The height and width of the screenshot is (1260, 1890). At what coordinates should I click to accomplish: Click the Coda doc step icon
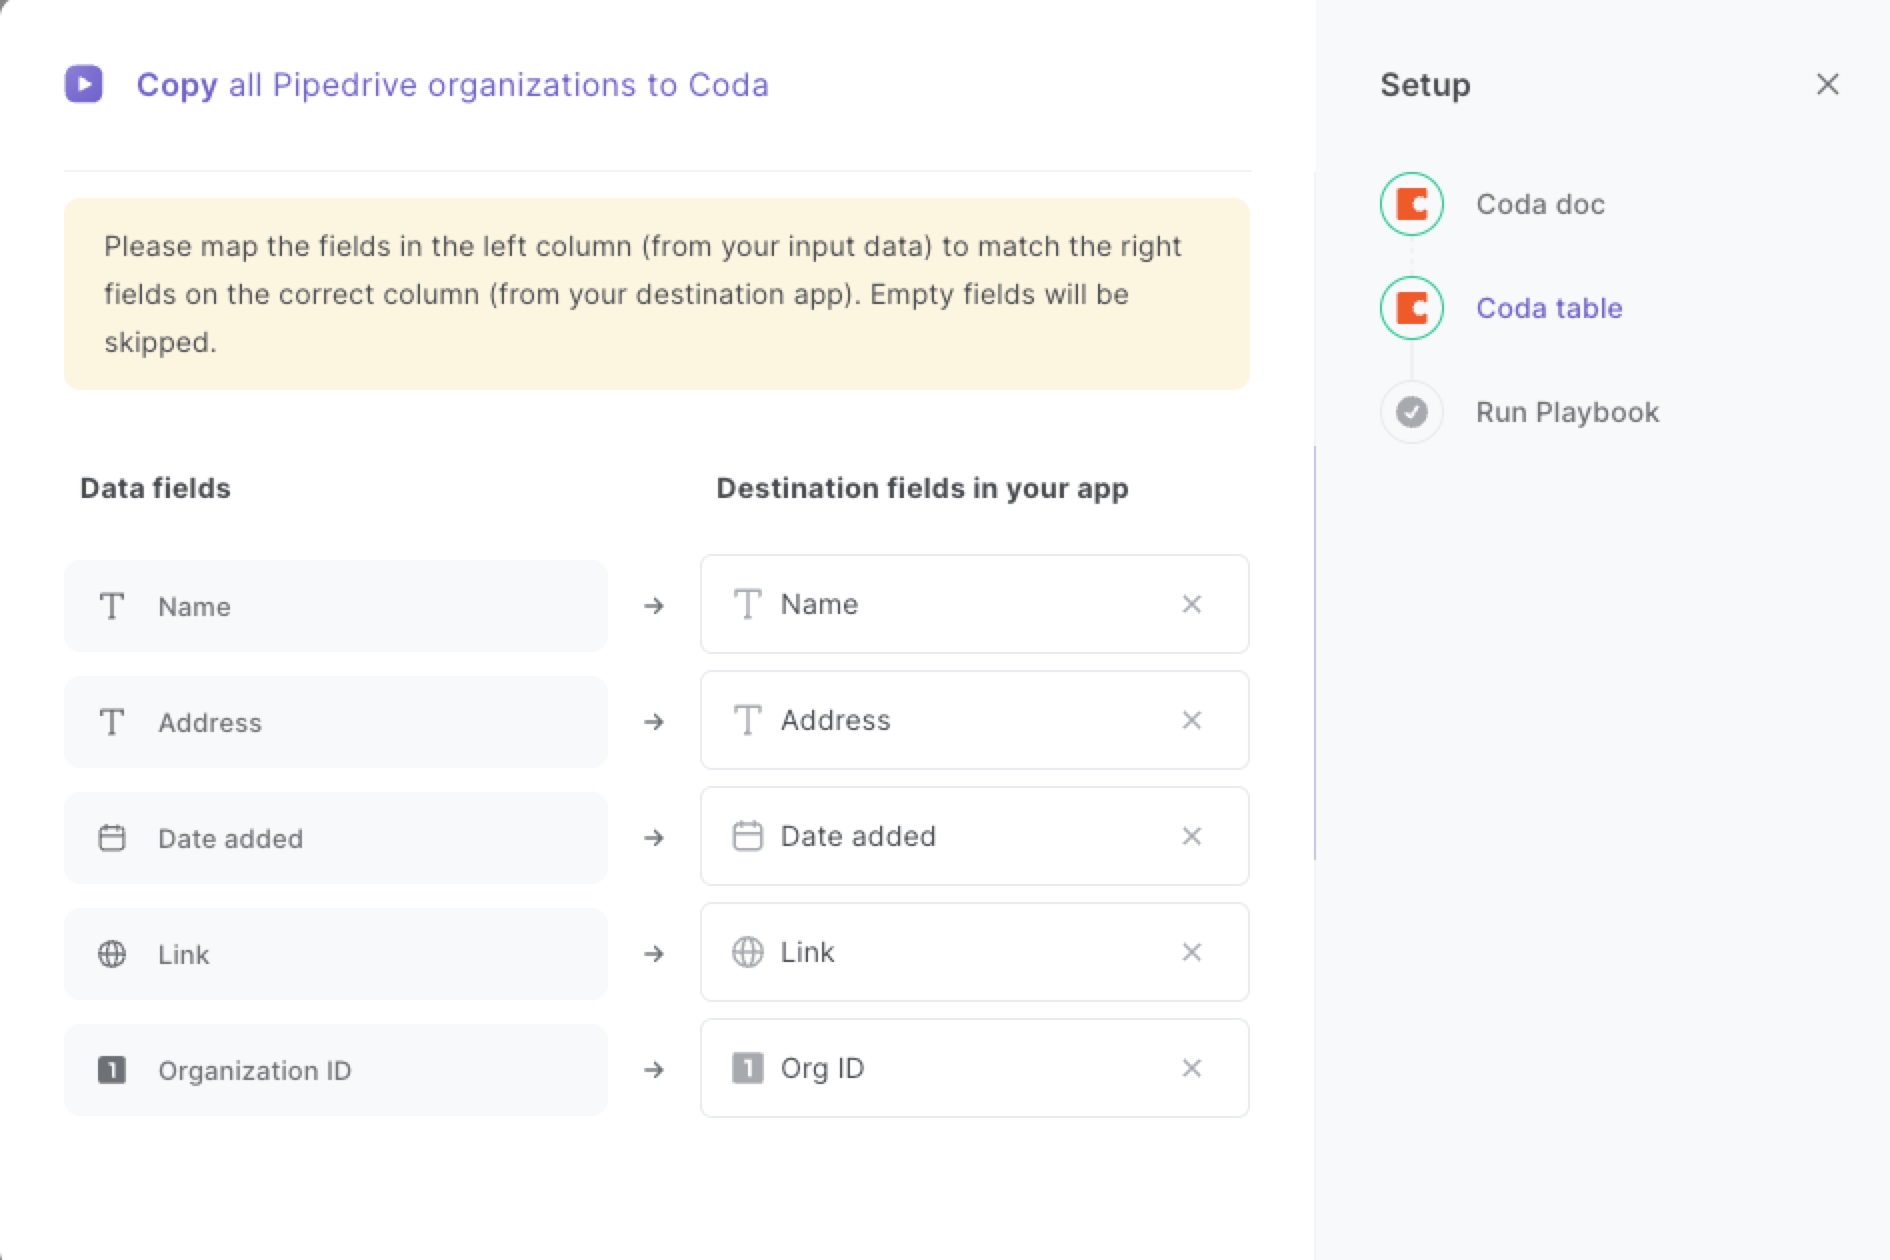tap(1411, 204)
